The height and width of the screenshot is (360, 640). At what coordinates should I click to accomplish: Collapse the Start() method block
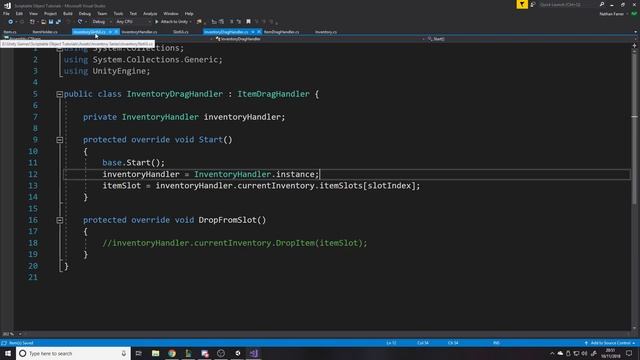point(59,140)
